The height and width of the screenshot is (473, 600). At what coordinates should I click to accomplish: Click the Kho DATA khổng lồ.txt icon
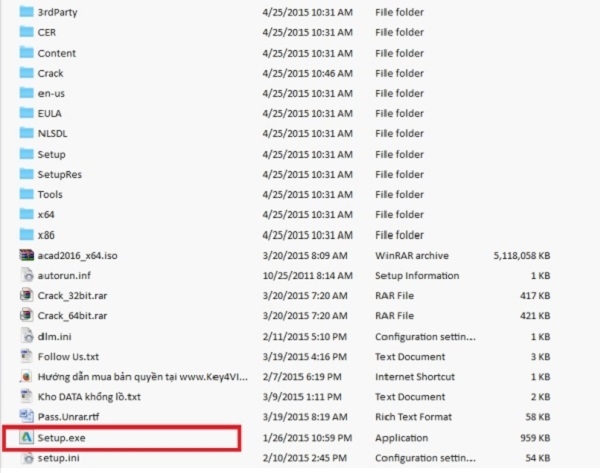(x=26, y=396)
